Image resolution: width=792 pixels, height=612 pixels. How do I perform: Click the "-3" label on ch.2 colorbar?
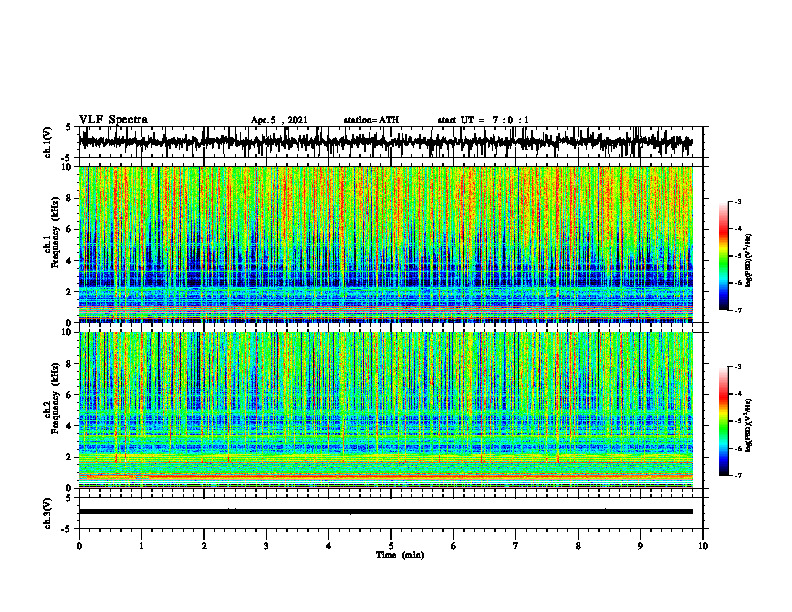(x=738, y=367)
